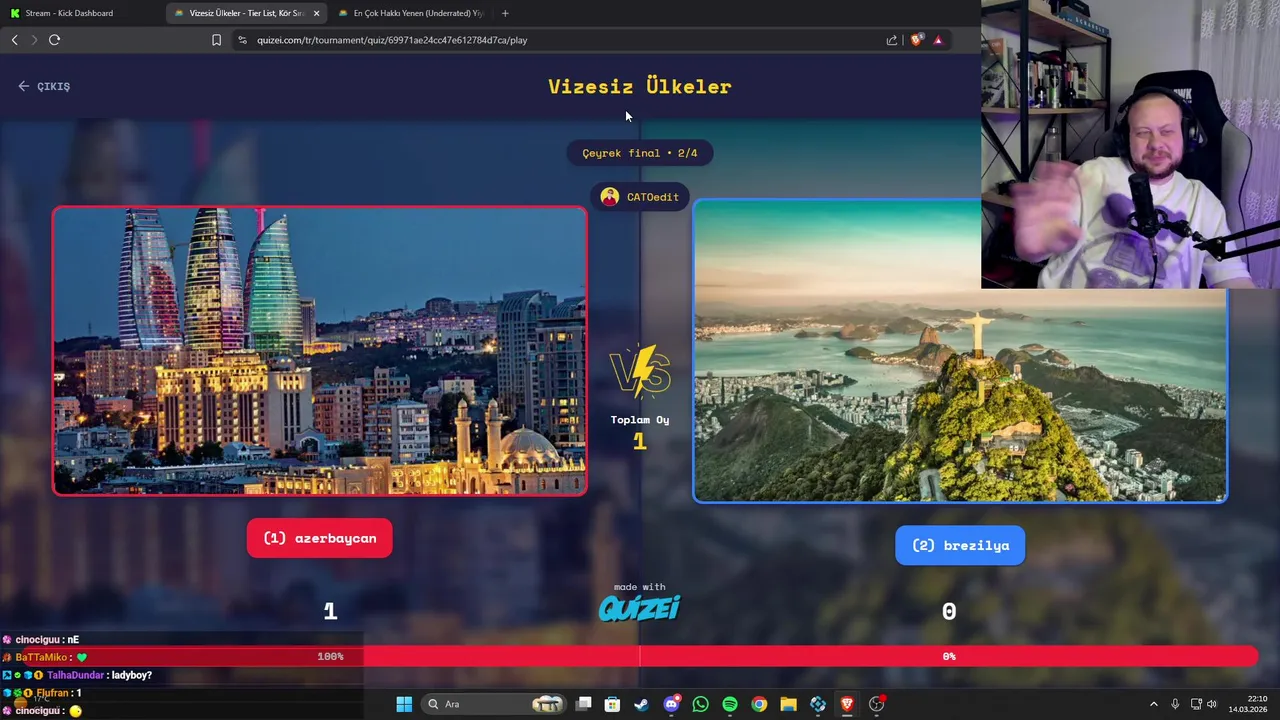Open Steam from taskbar
The image size is (1280, 720).
pos(641,704)
